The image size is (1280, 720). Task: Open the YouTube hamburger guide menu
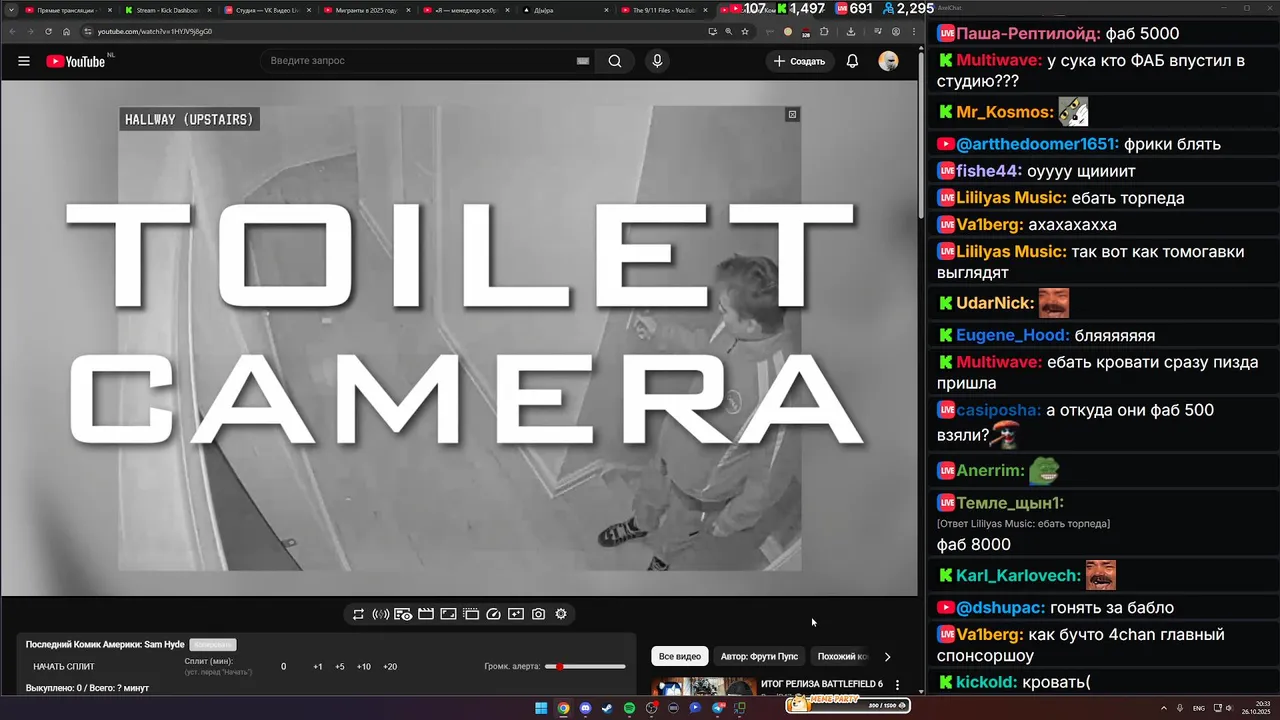24,61
